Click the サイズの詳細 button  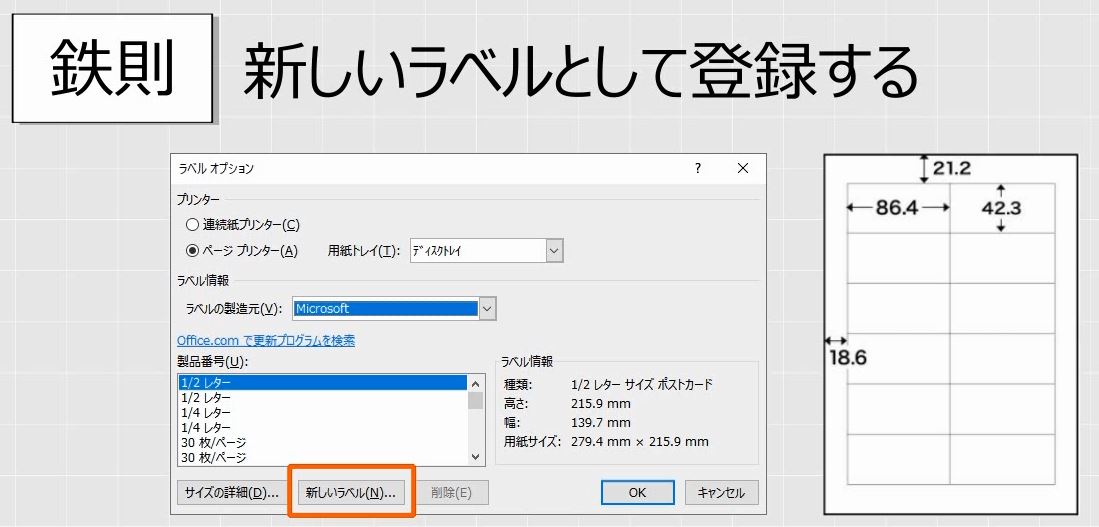[231, 493]
